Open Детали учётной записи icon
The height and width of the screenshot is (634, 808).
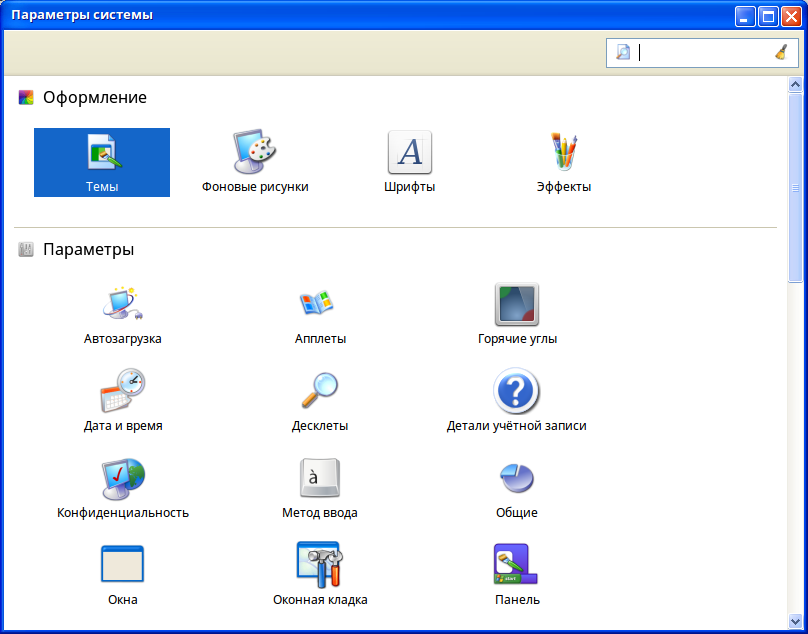coord(517,402)
